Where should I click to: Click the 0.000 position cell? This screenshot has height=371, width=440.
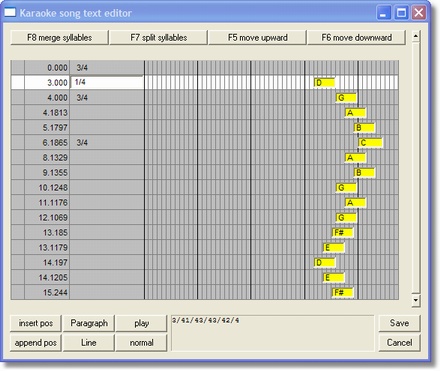(x=47, y=68)
